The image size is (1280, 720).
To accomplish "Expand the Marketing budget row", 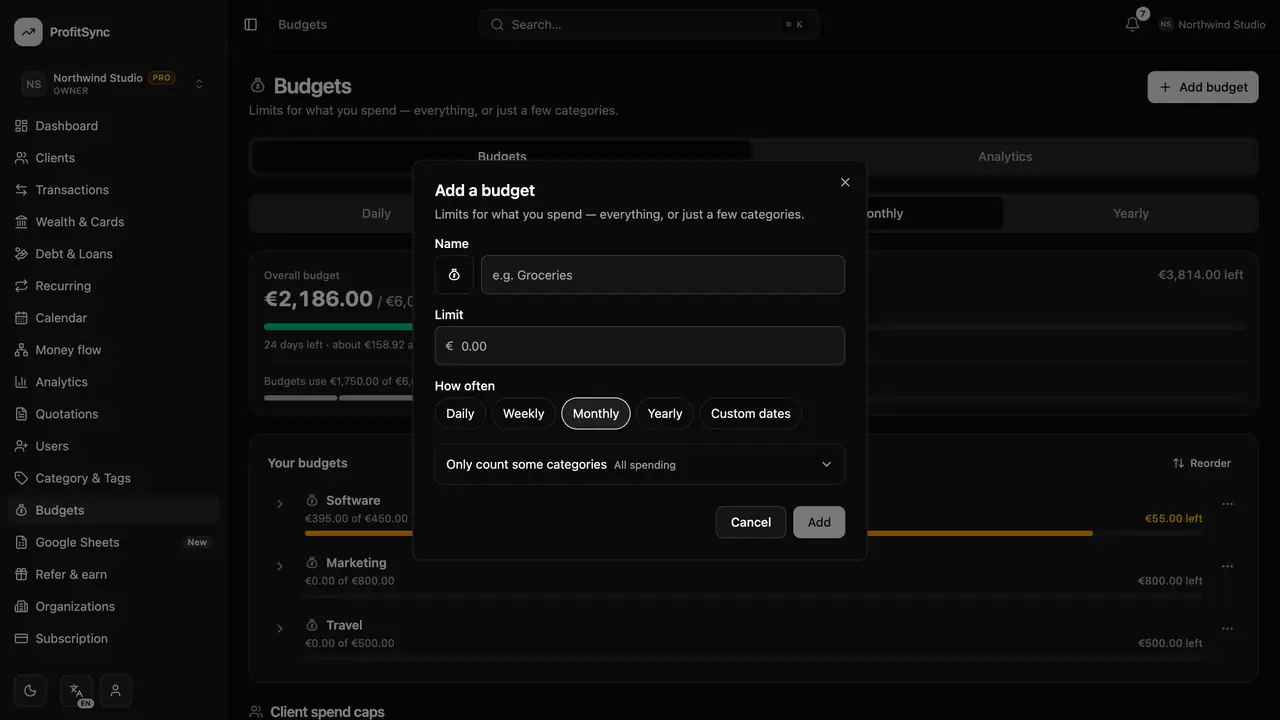I will click(280, 566).
